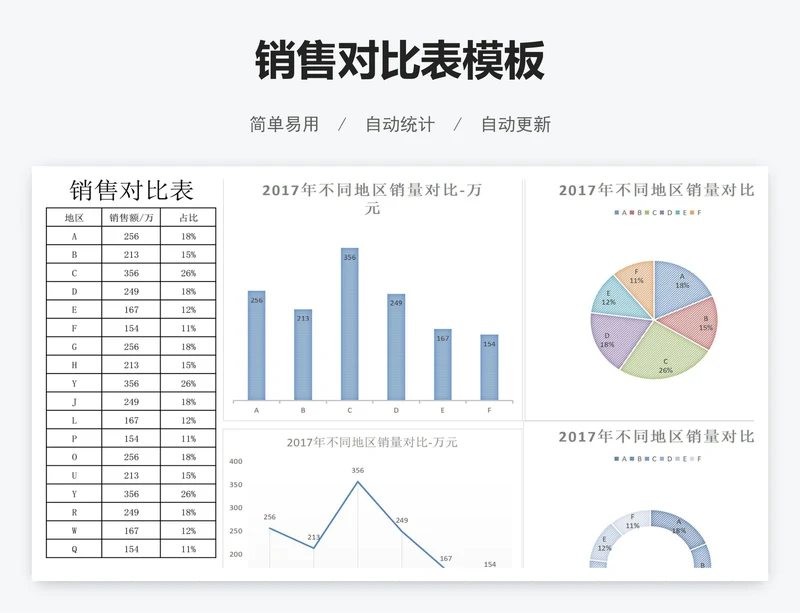Click the 300 y-axis label on the line chart
This screenshot has height=613, width=800.
point(236,508)
